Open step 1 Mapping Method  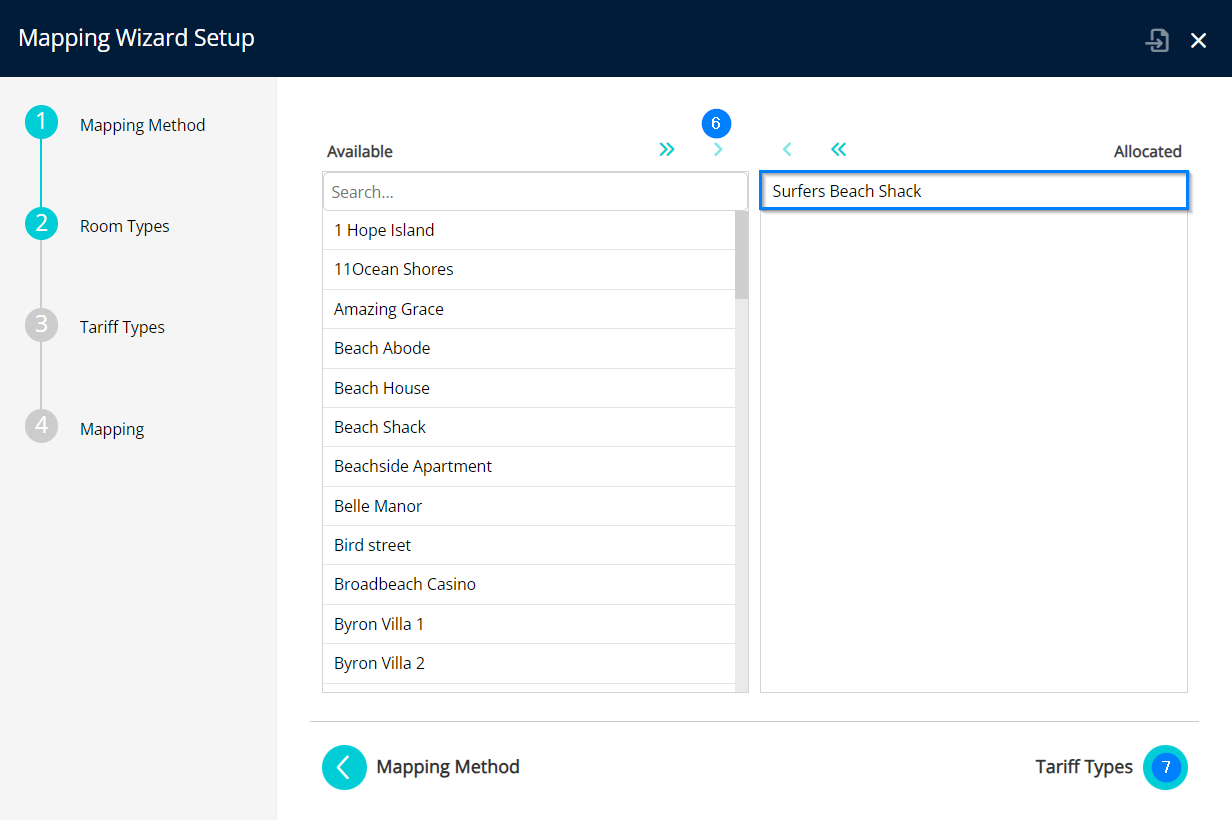pos(41,124)
